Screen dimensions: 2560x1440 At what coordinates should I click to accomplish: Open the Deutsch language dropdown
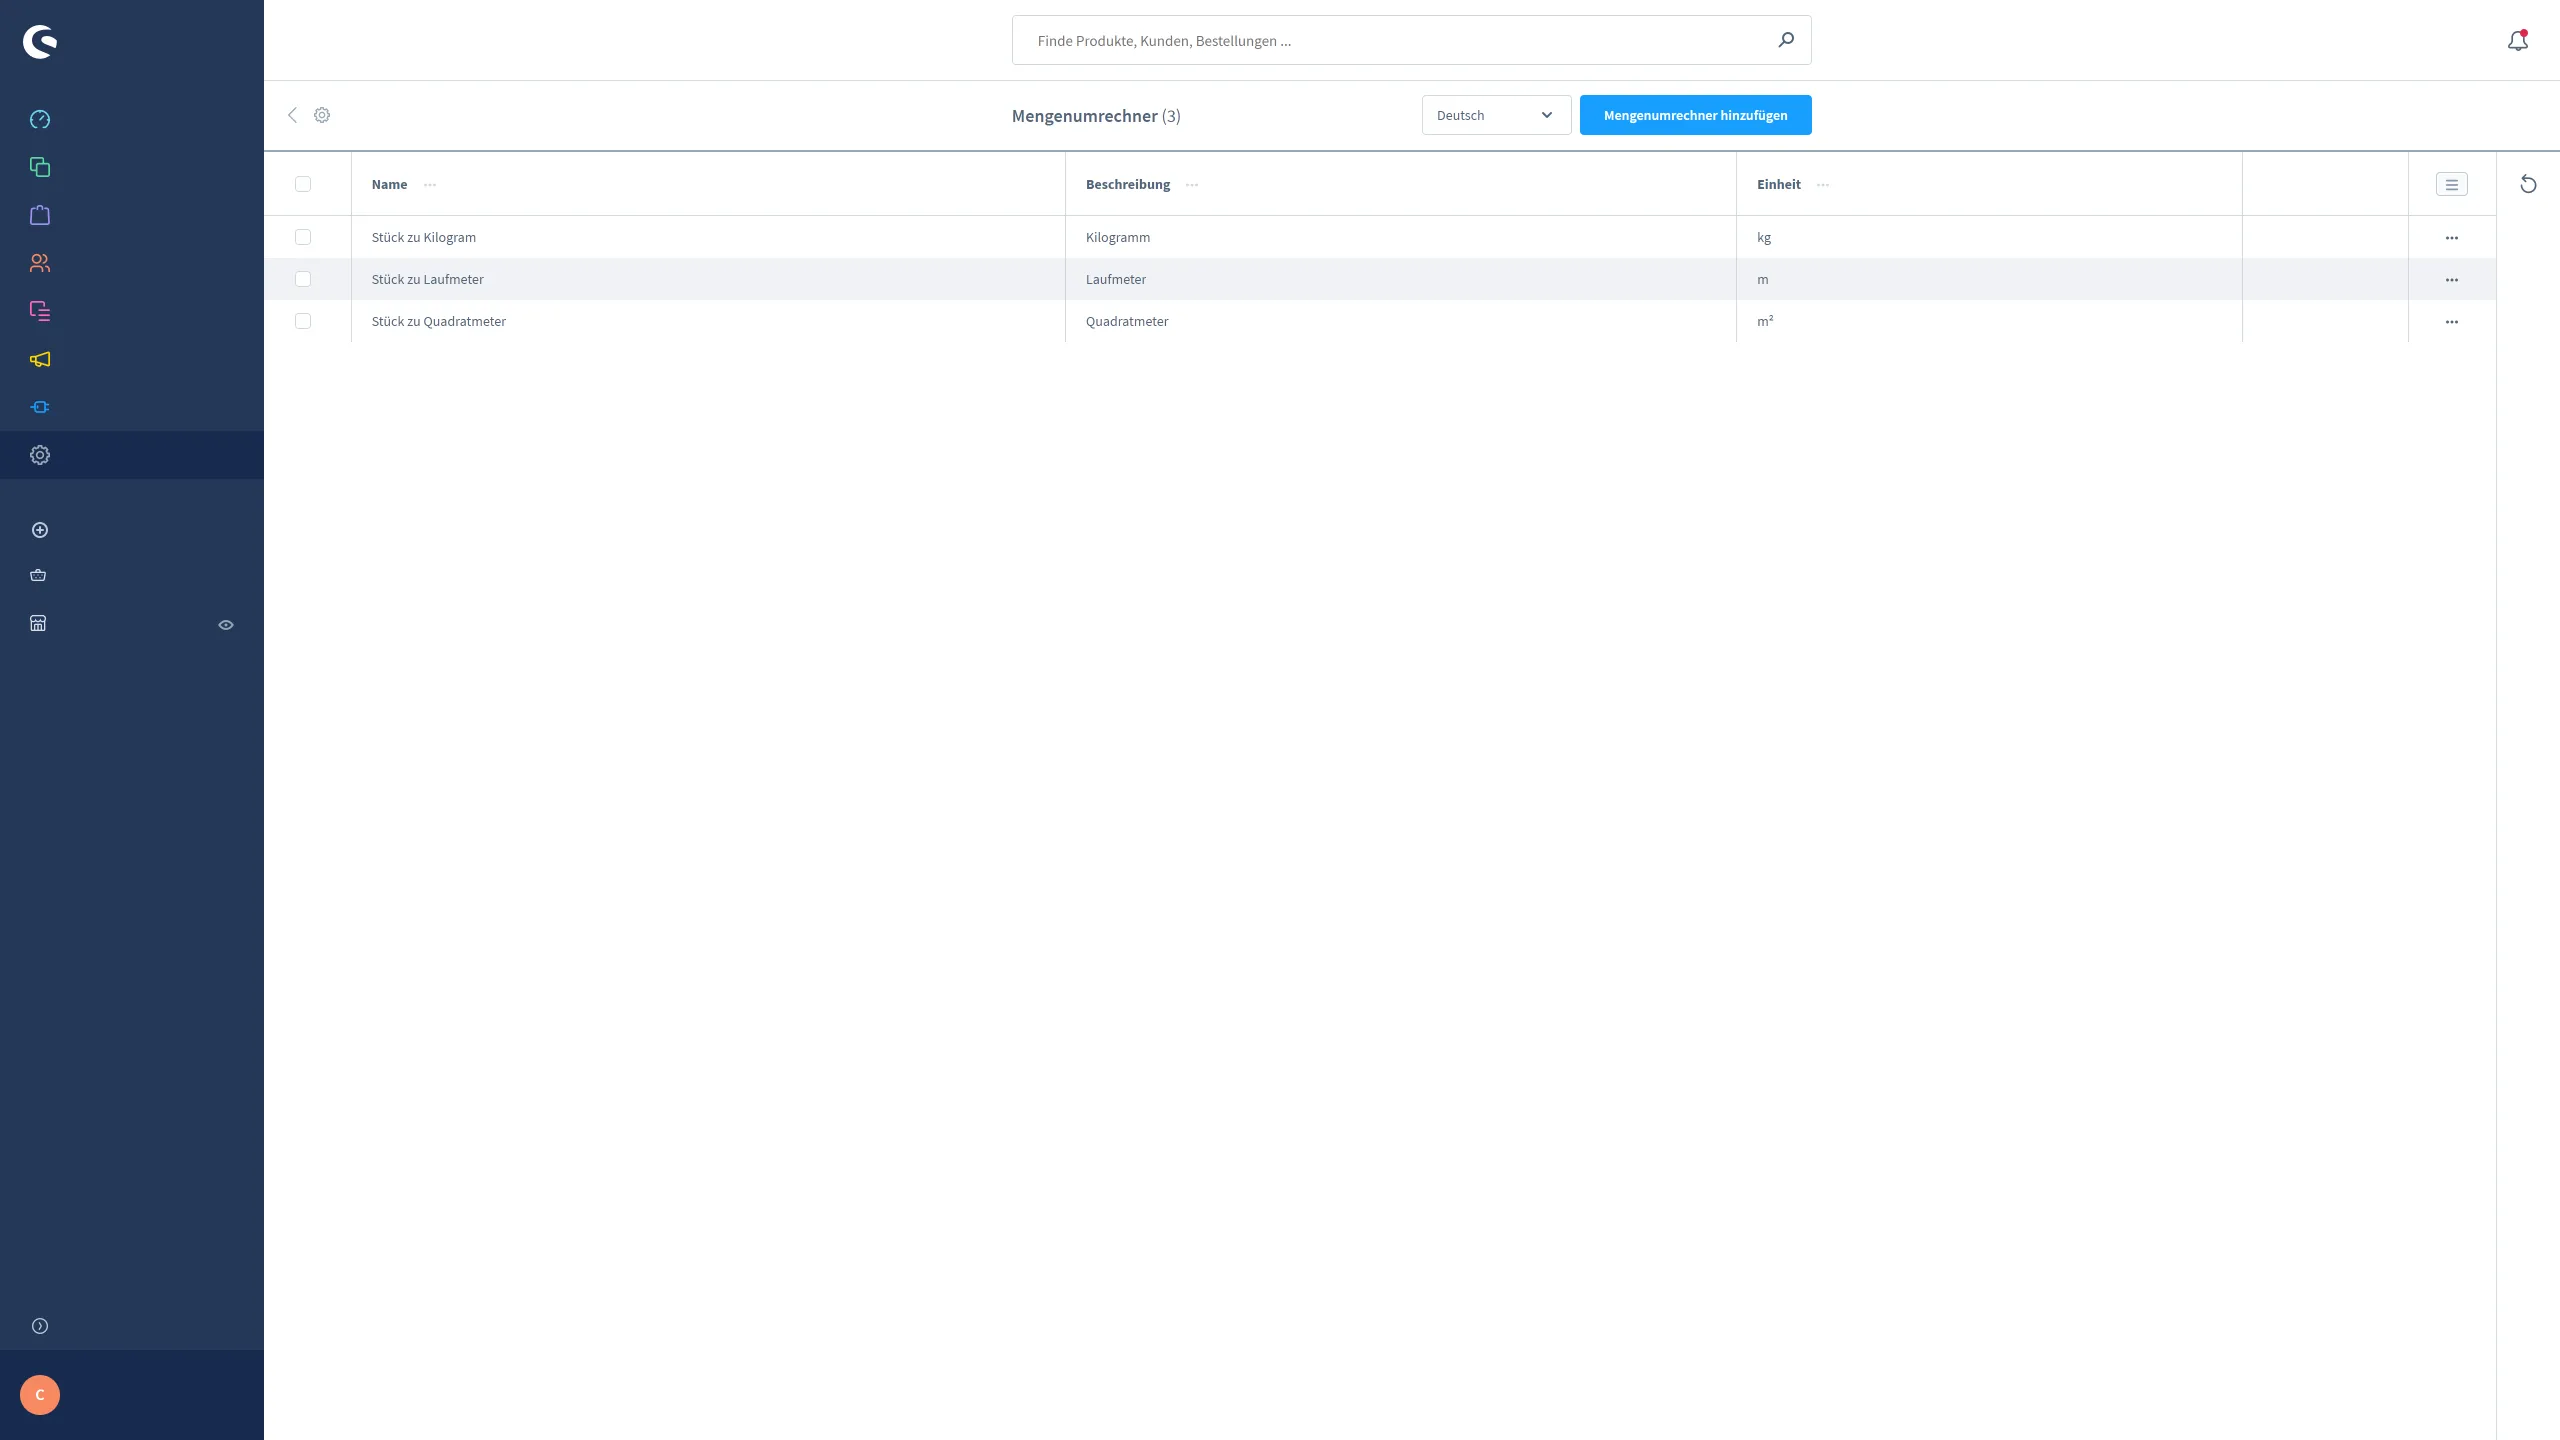click(1496, 115)
